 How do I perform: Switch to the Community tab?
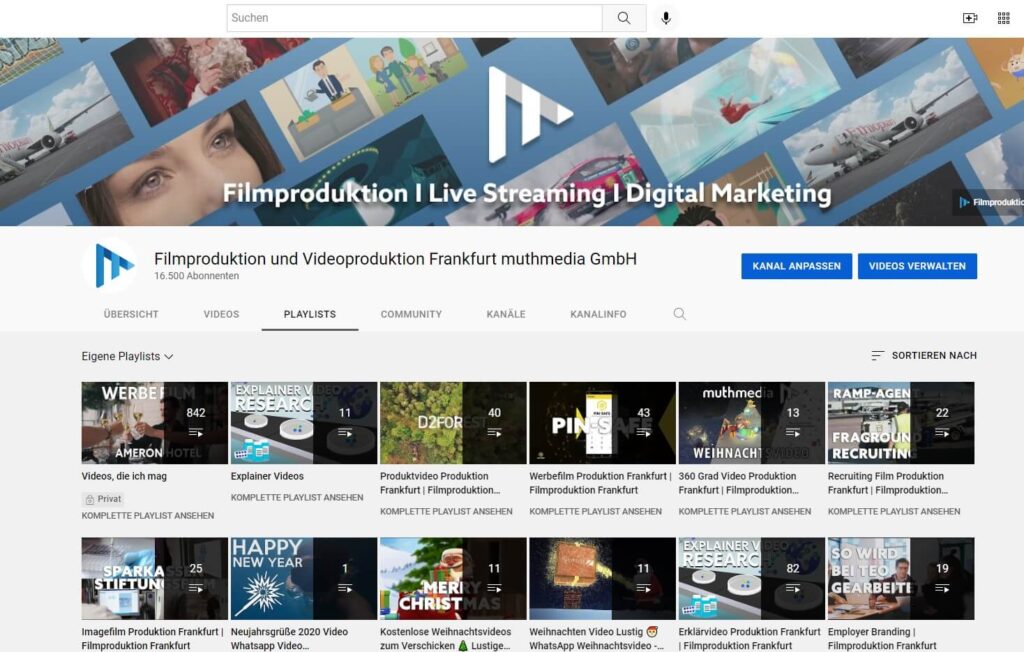coord(411,314)
